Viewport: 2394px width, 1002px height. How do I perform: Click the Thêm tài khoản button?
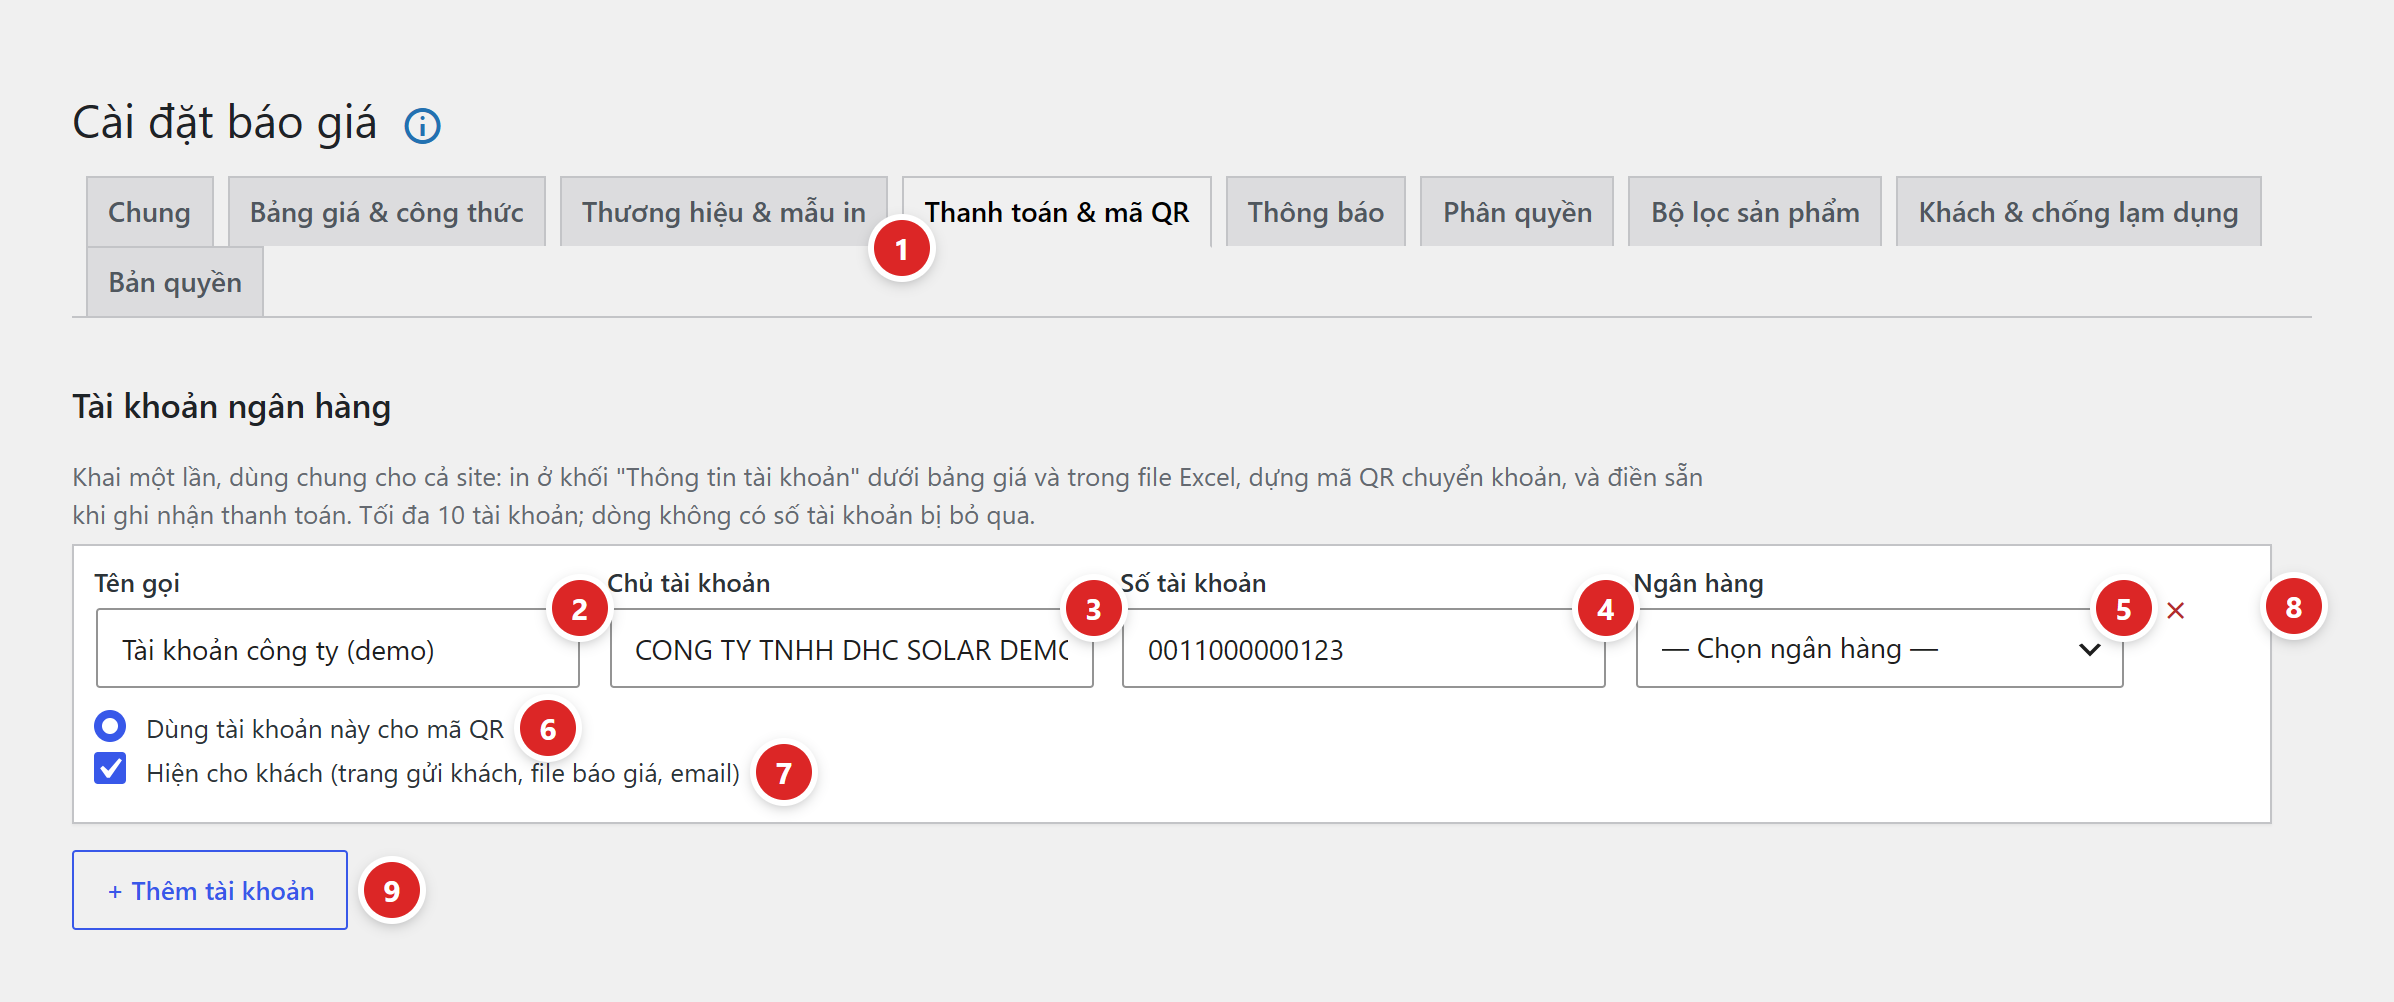(x=210, y=890)
